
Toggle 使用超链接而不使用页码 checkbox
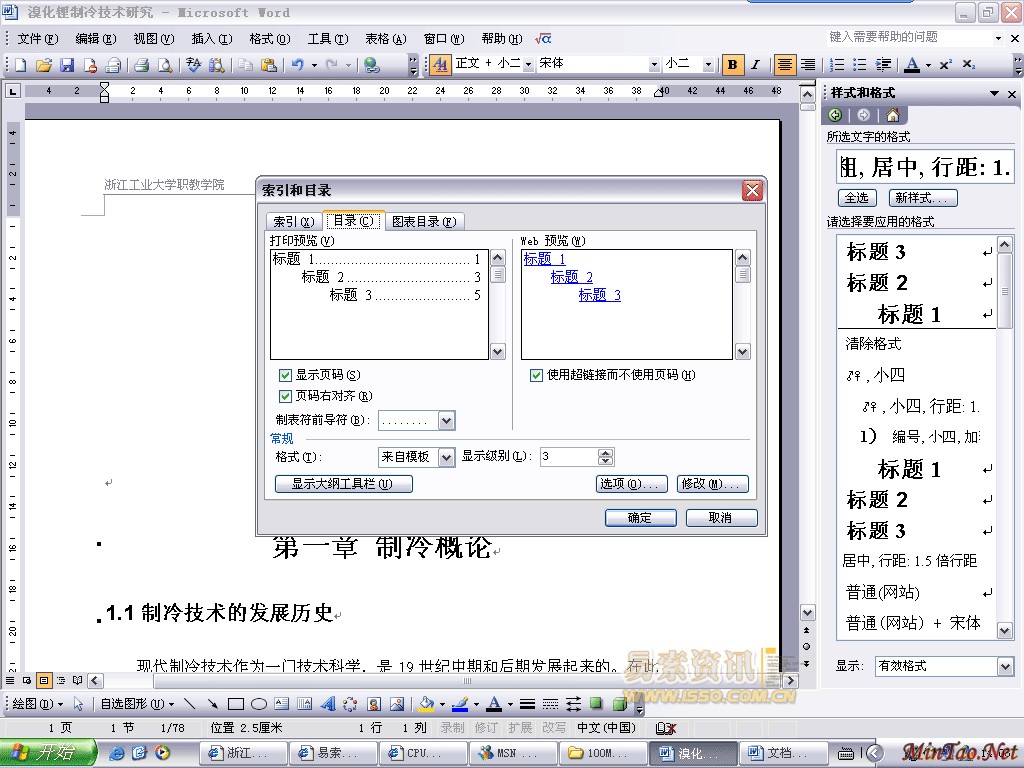pyautogui.click(x=537, y=375)
